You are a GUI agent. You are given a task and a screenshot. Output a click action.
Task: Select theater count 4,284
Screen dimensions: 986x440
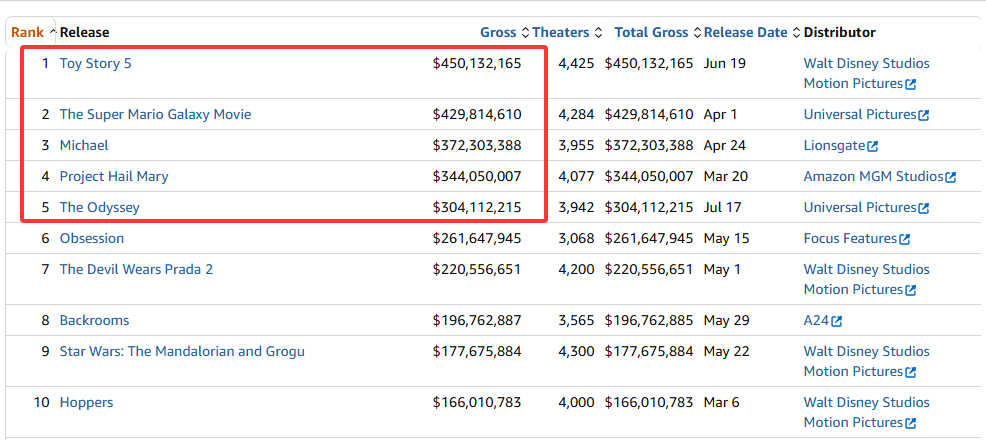pos(576,114)
